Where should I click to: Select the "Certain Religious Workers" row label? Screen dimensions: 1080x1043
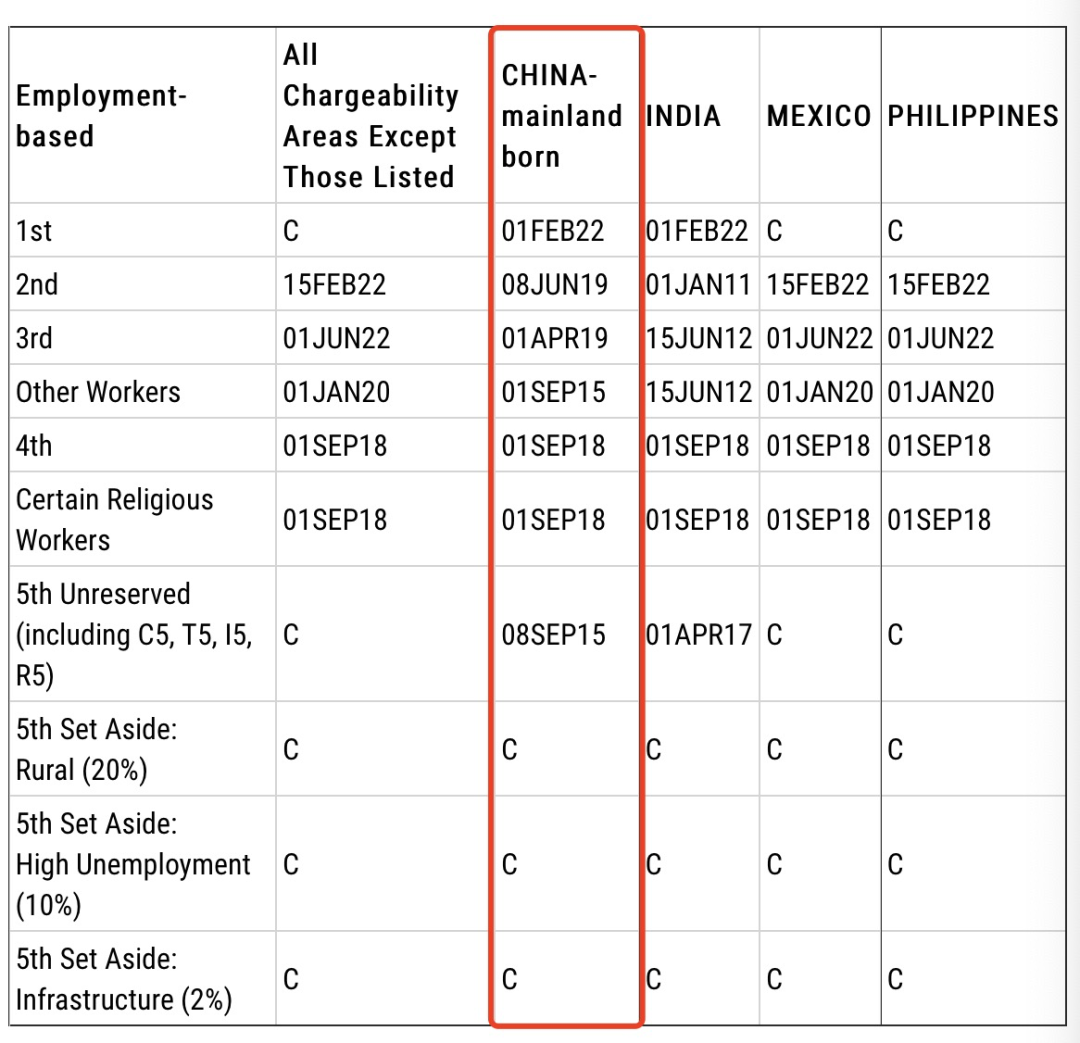114,519
